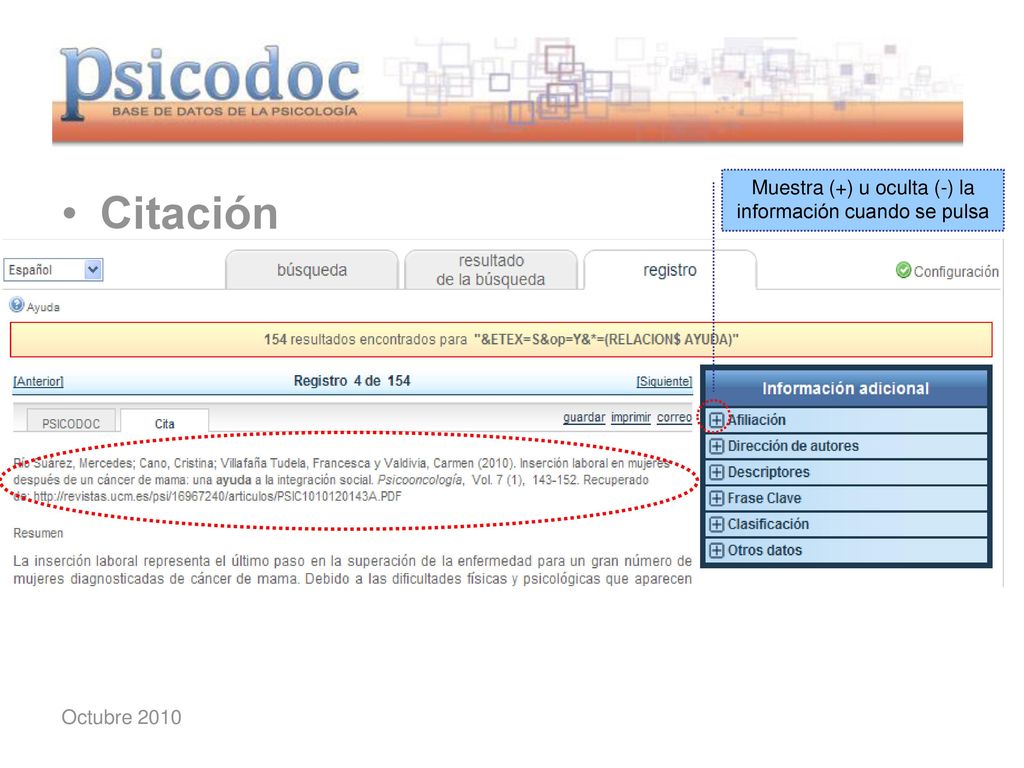Click the Otros datos label

point(765,551)
